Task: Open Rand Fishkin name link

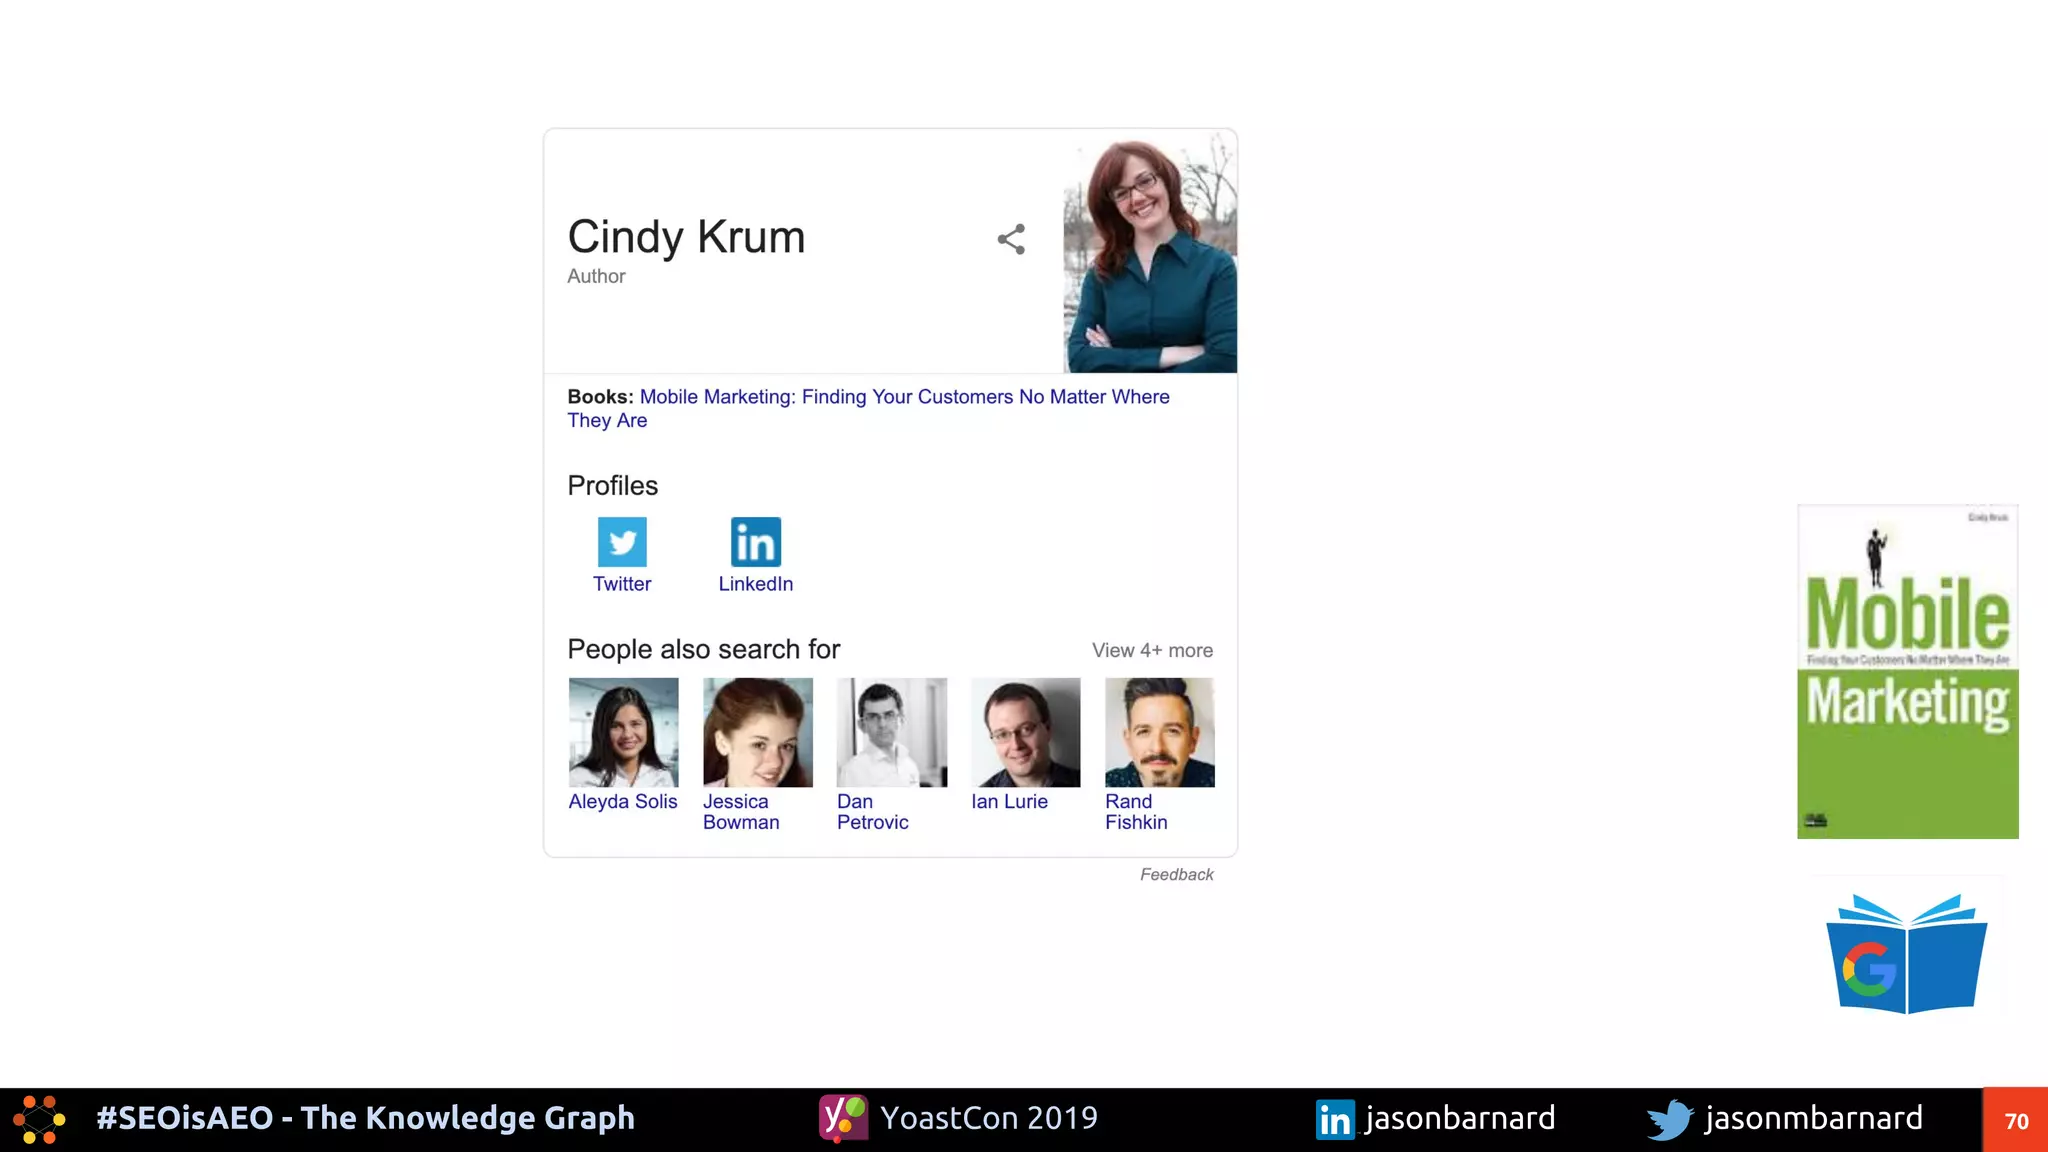Action: tap(1136, 812)
